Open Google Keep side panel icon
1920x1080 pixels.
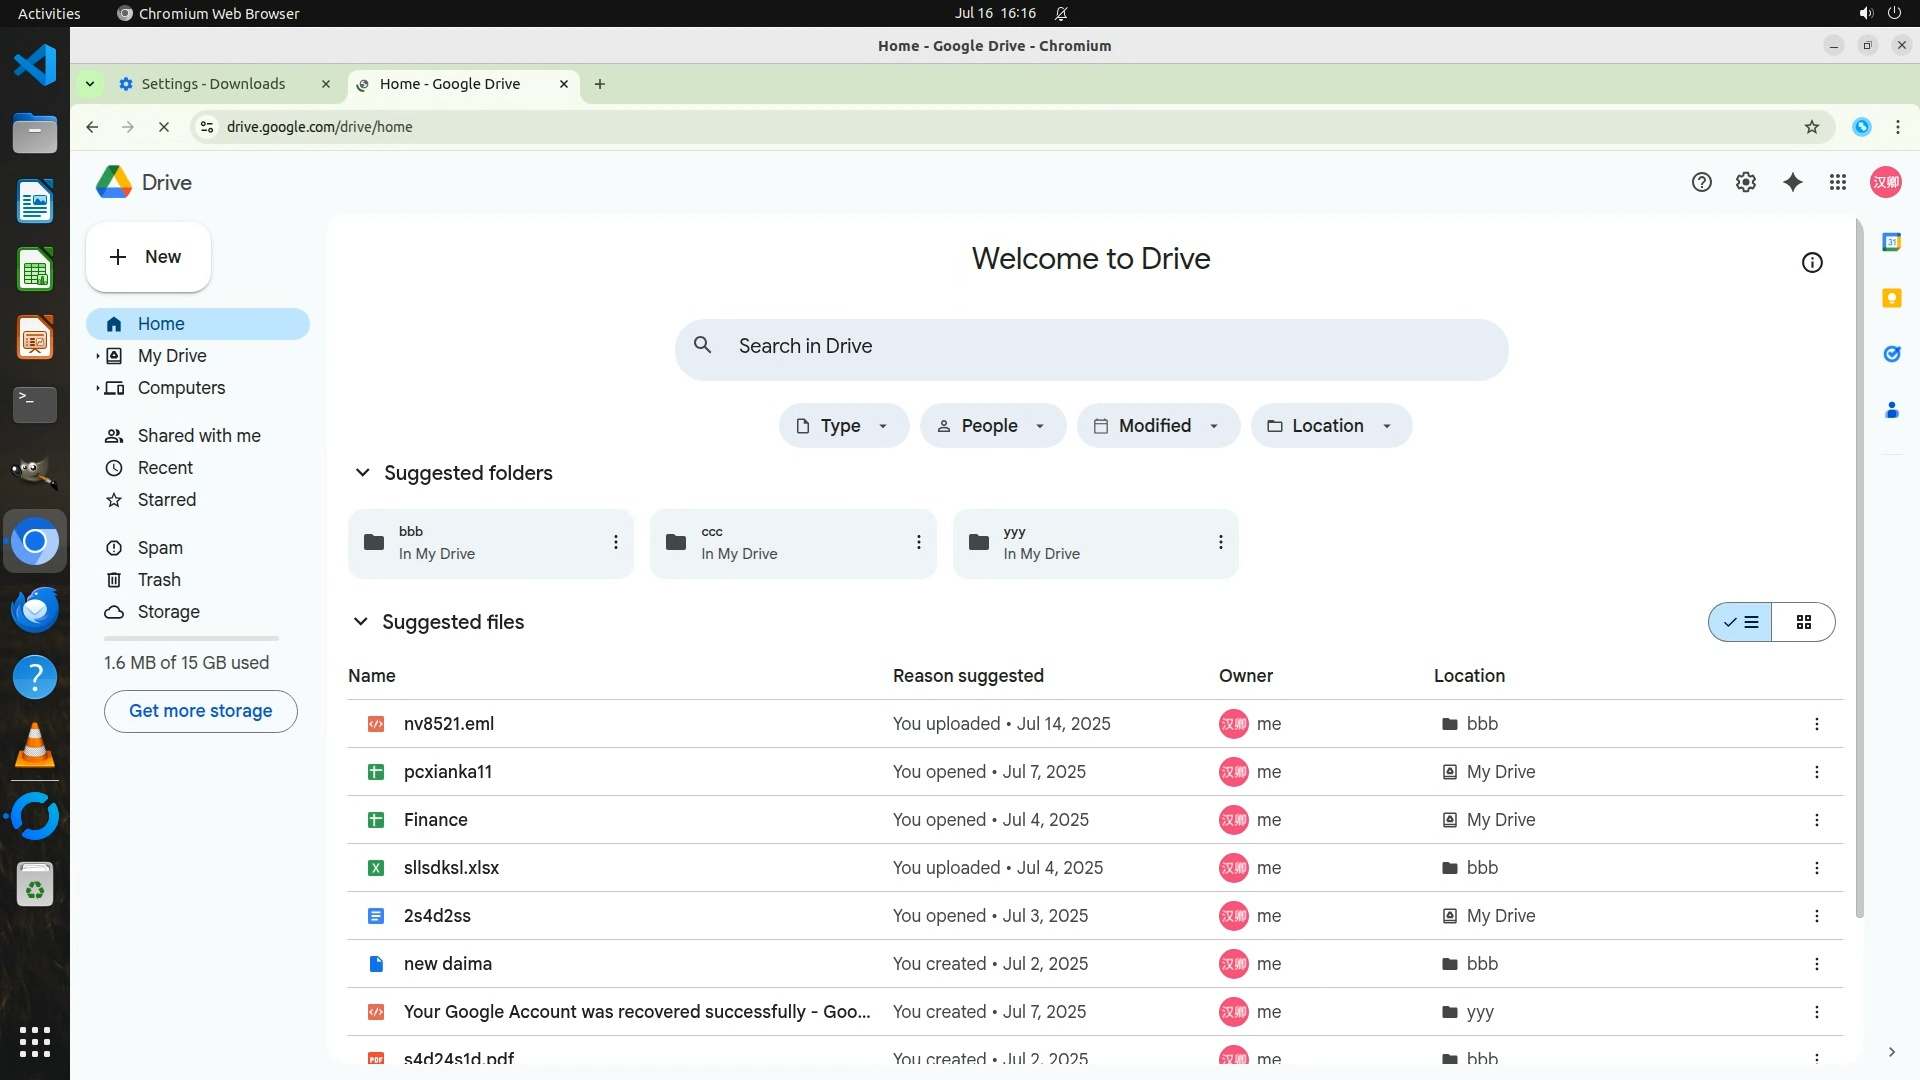pyautogui.click(x=1891, y=298)
